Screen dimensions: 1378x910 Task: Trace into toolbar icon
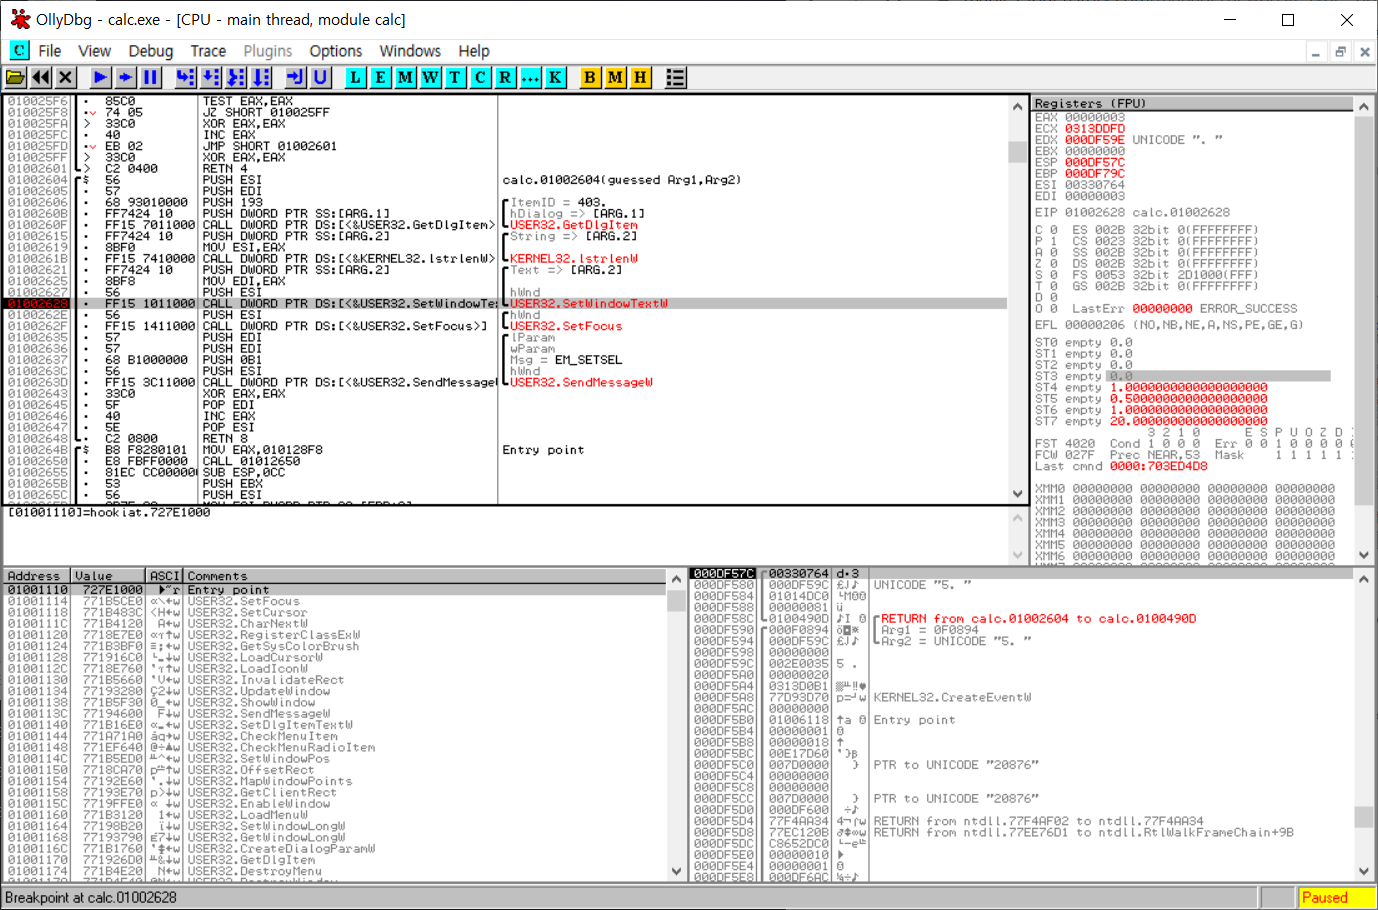click(236, 77)
